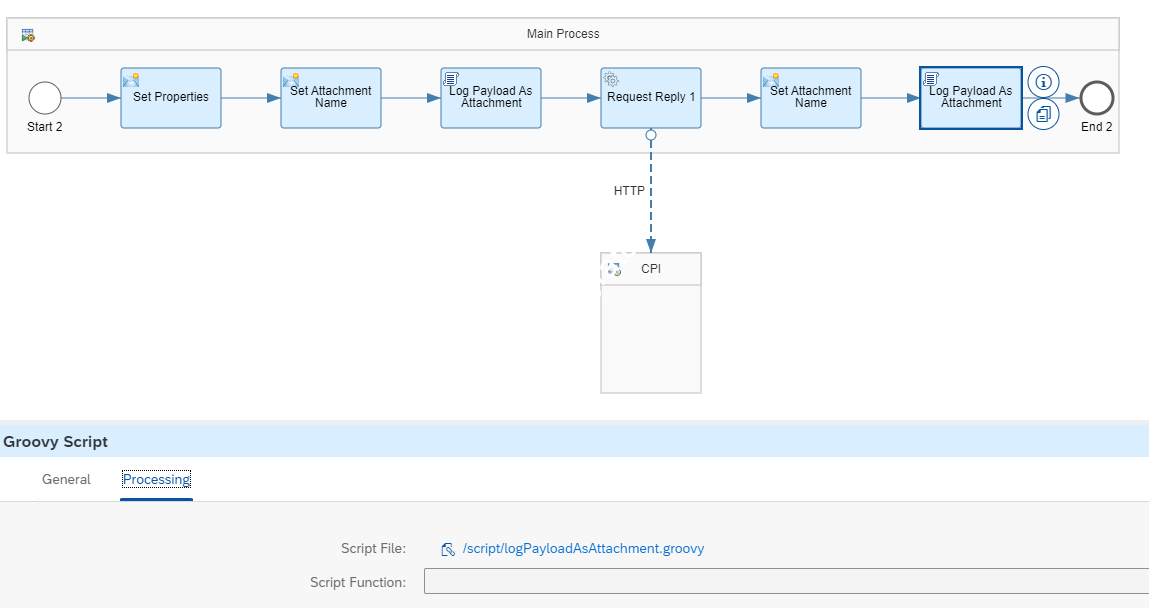The width and height of the screenshot is (1149, 608).
Task: Open the logPayloadAsAttachment.groovy script link
Action: pos(583,549)
